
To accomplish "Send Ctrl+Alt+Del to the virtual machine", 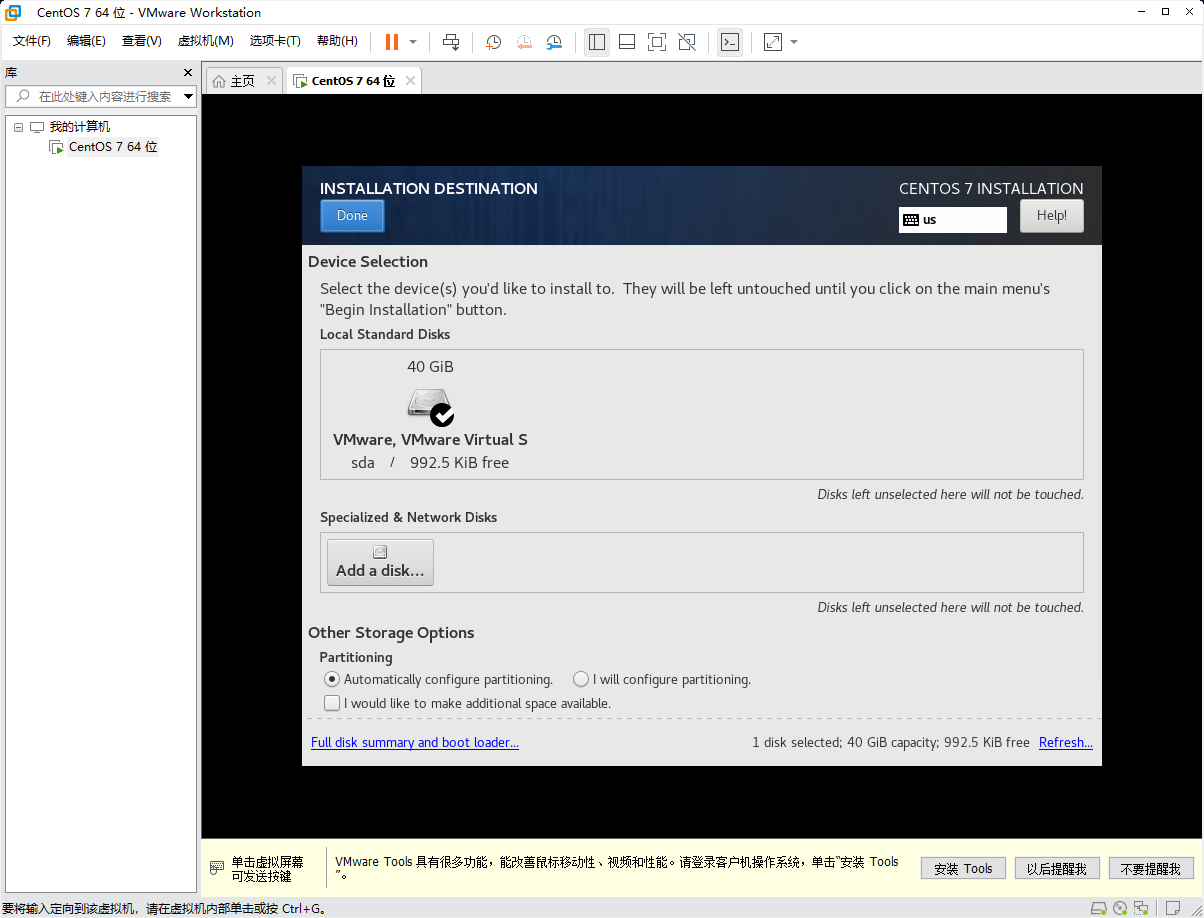I will [451, 42].
